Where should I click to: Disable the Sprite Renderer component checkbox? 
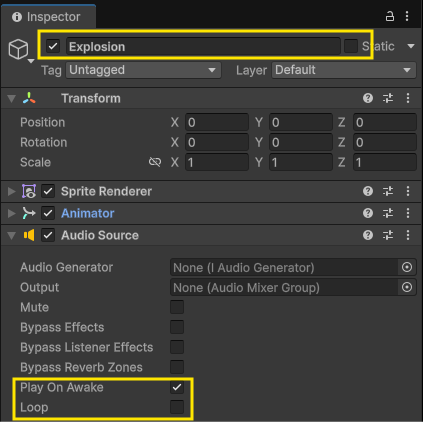click(48, 191)
